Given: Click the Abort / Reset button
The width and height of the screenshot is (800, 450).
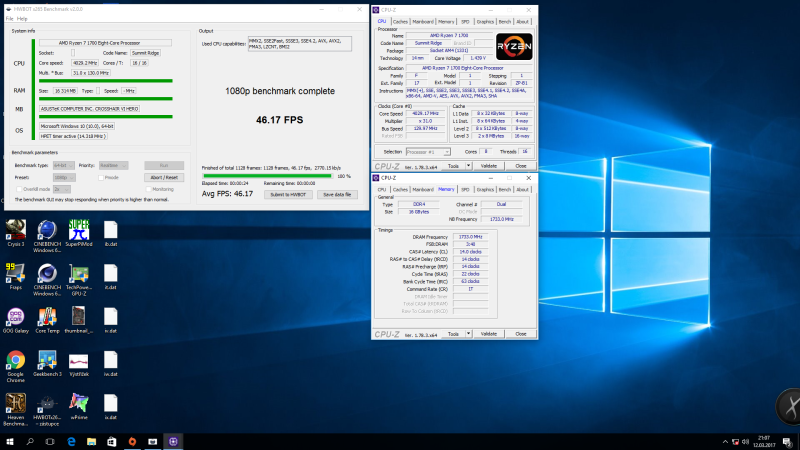Looking at the screenshot, I should click(164, 178).
